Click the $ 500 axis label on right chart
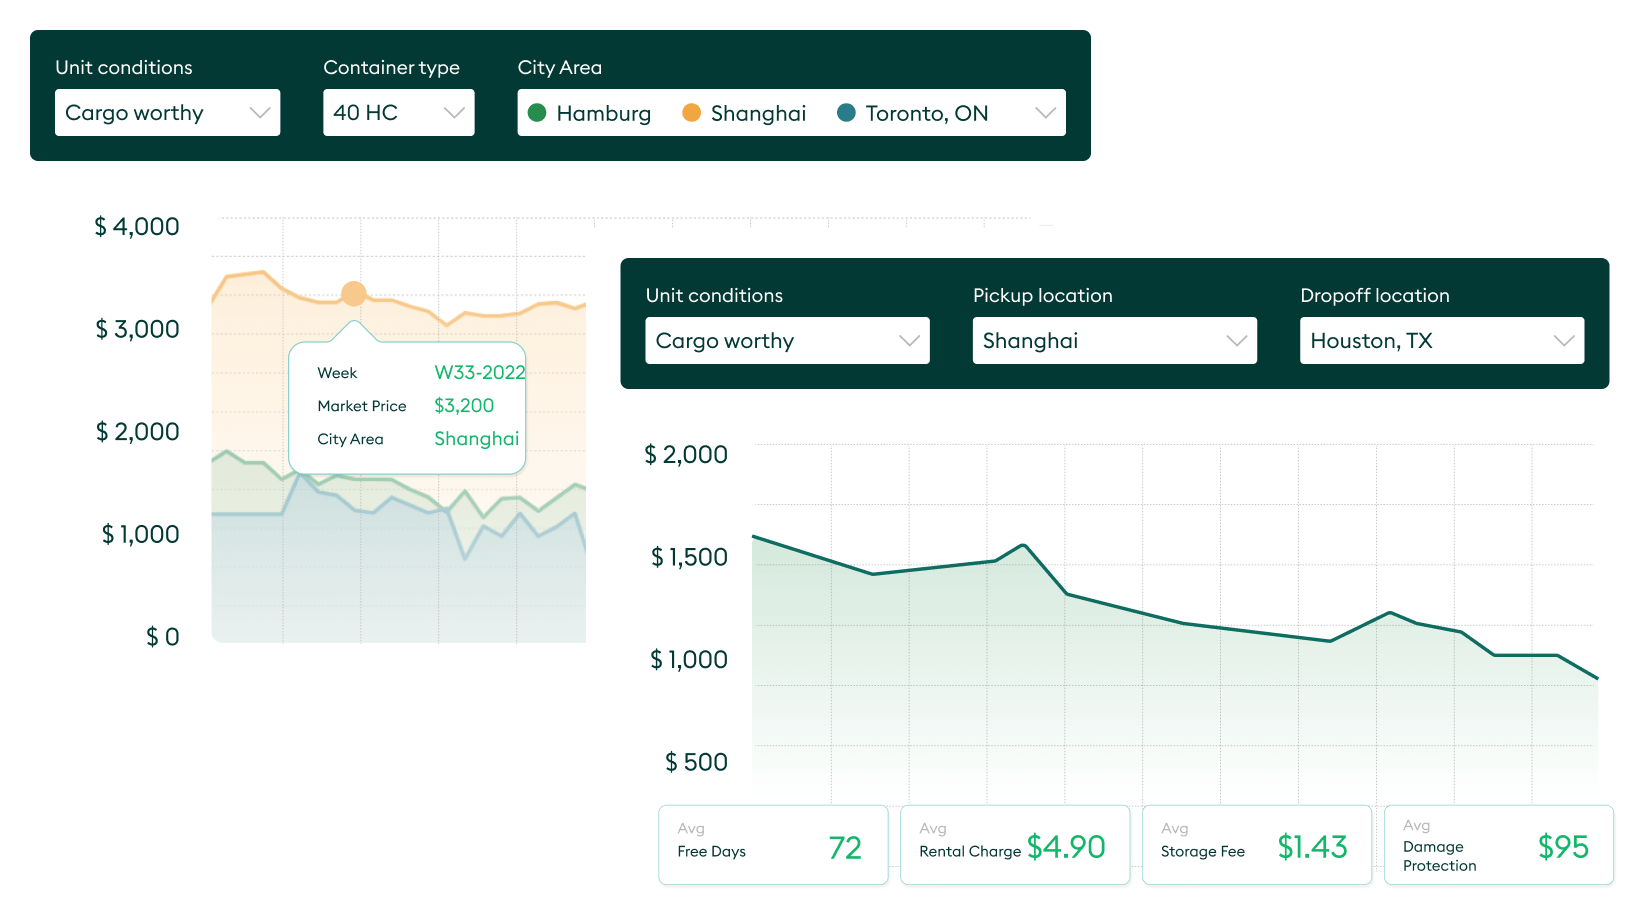This screenshot has height=915, width=1645. [697, 762]
